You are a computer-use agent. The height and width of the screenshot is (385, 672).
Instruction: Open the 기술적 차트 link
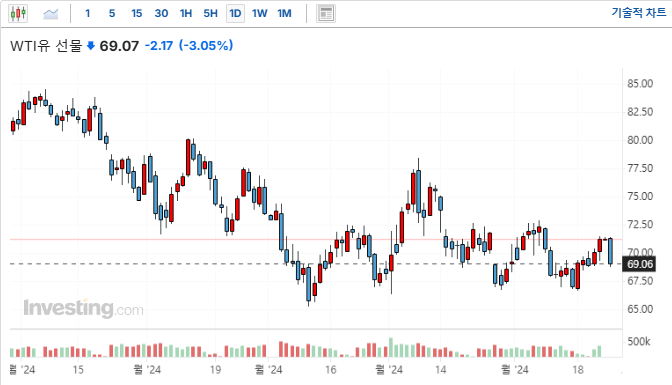tap(639, 12)
